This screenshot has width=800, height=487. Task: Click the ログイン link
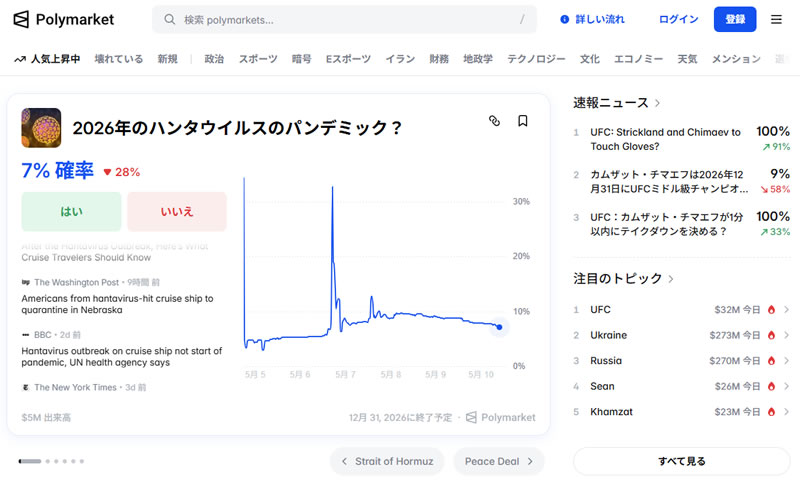679,19
